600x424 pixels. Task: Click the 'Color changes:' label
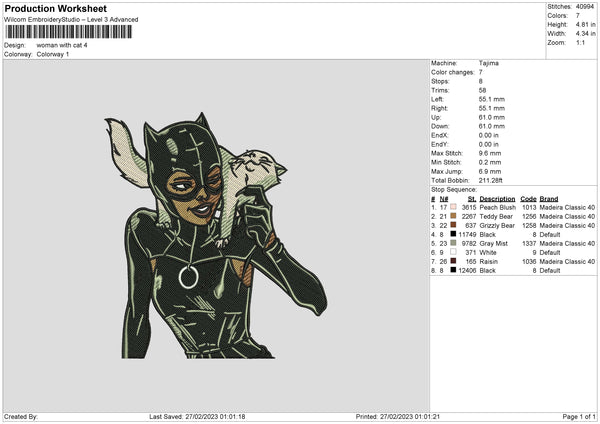[x=453, y=72]
